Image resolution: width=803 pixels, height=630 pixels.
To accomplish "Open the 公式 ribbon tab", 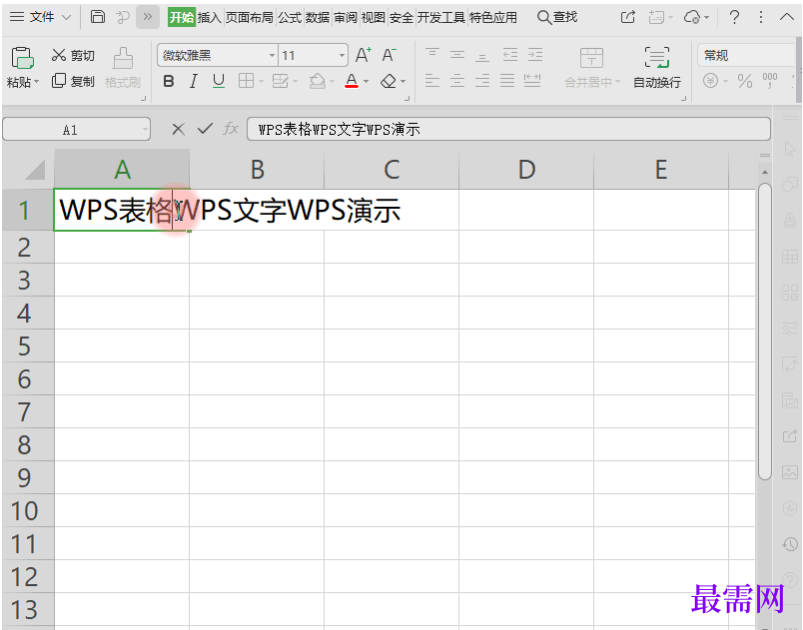I will click(x=290, y=17).
